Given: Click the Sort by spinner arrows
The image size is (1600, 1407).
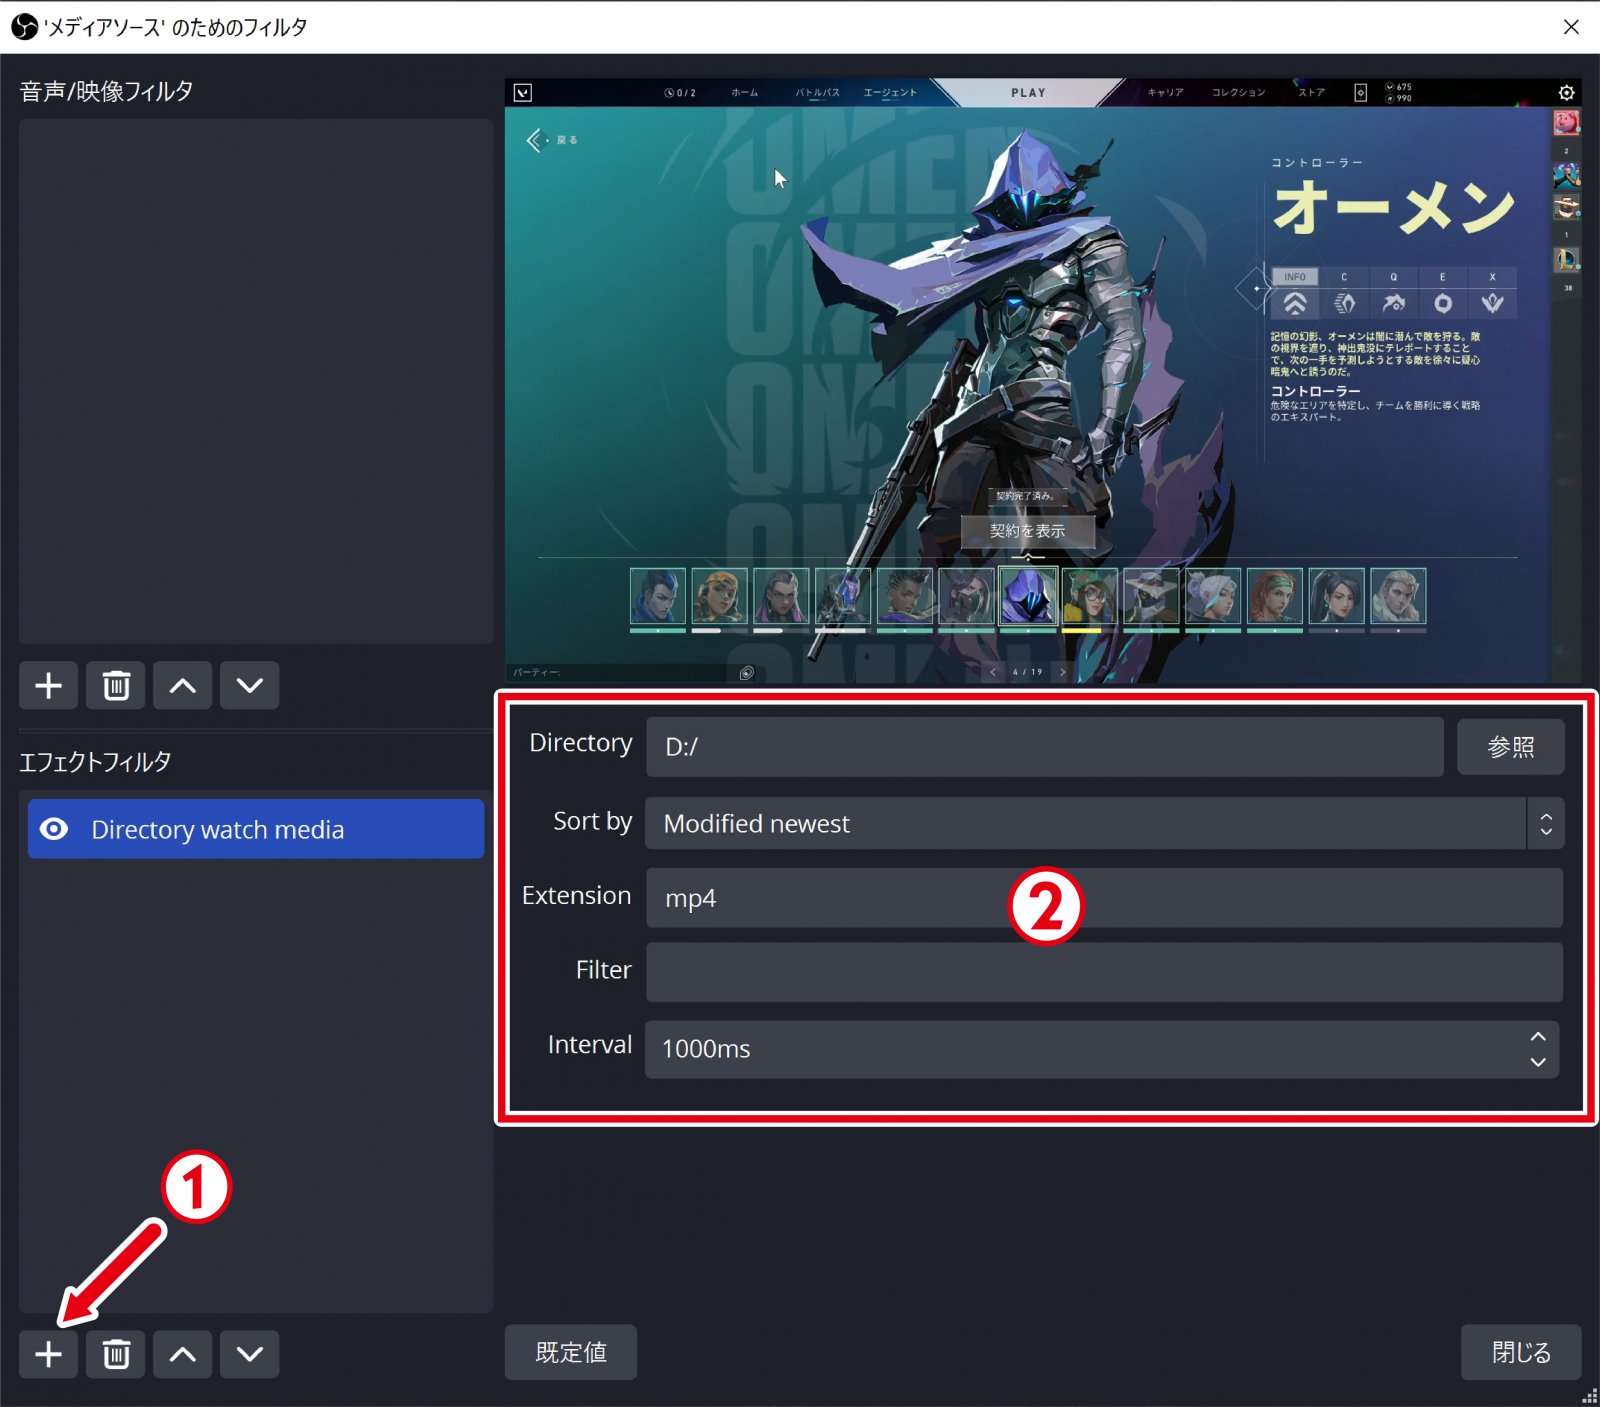Looking at the screenshot, I should (1546, 823).
